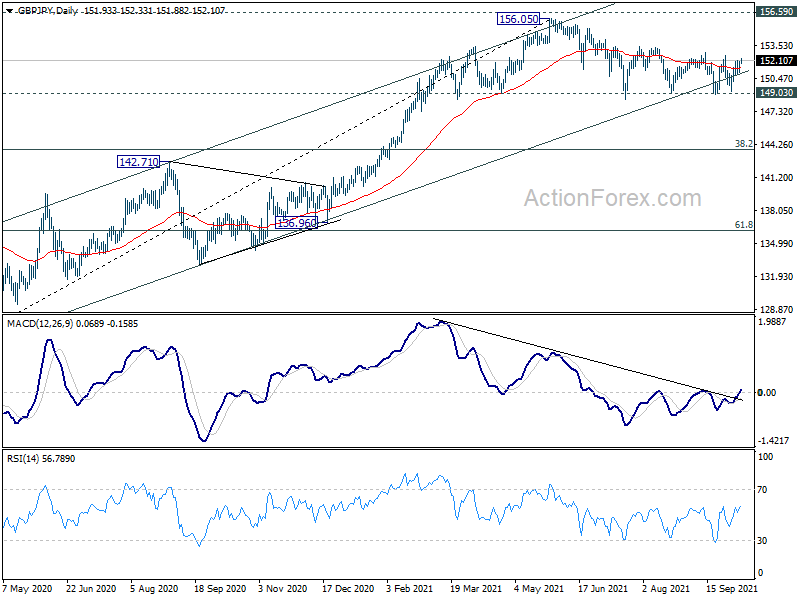Click the 138.050 price axis value

[x=776, y=210]
